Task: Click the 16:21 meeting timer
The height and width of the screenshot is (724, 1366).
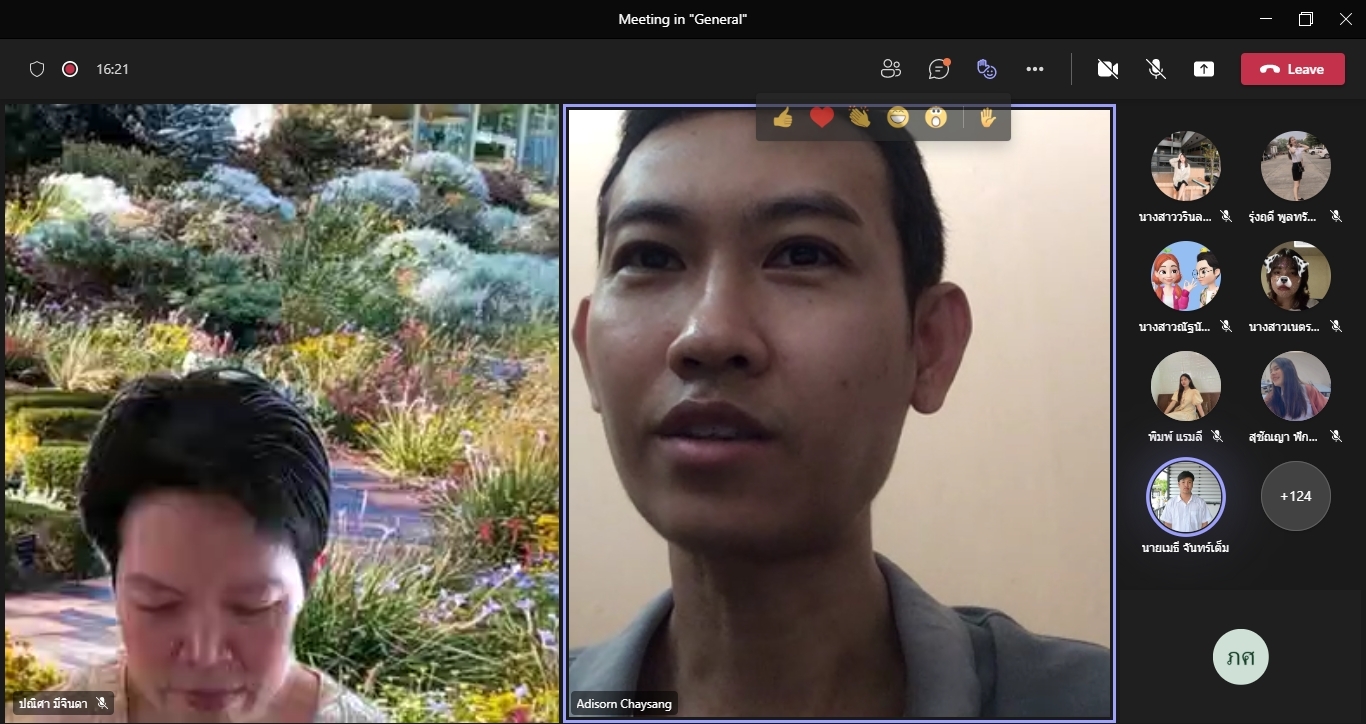Action: click(x=112, y=69)
